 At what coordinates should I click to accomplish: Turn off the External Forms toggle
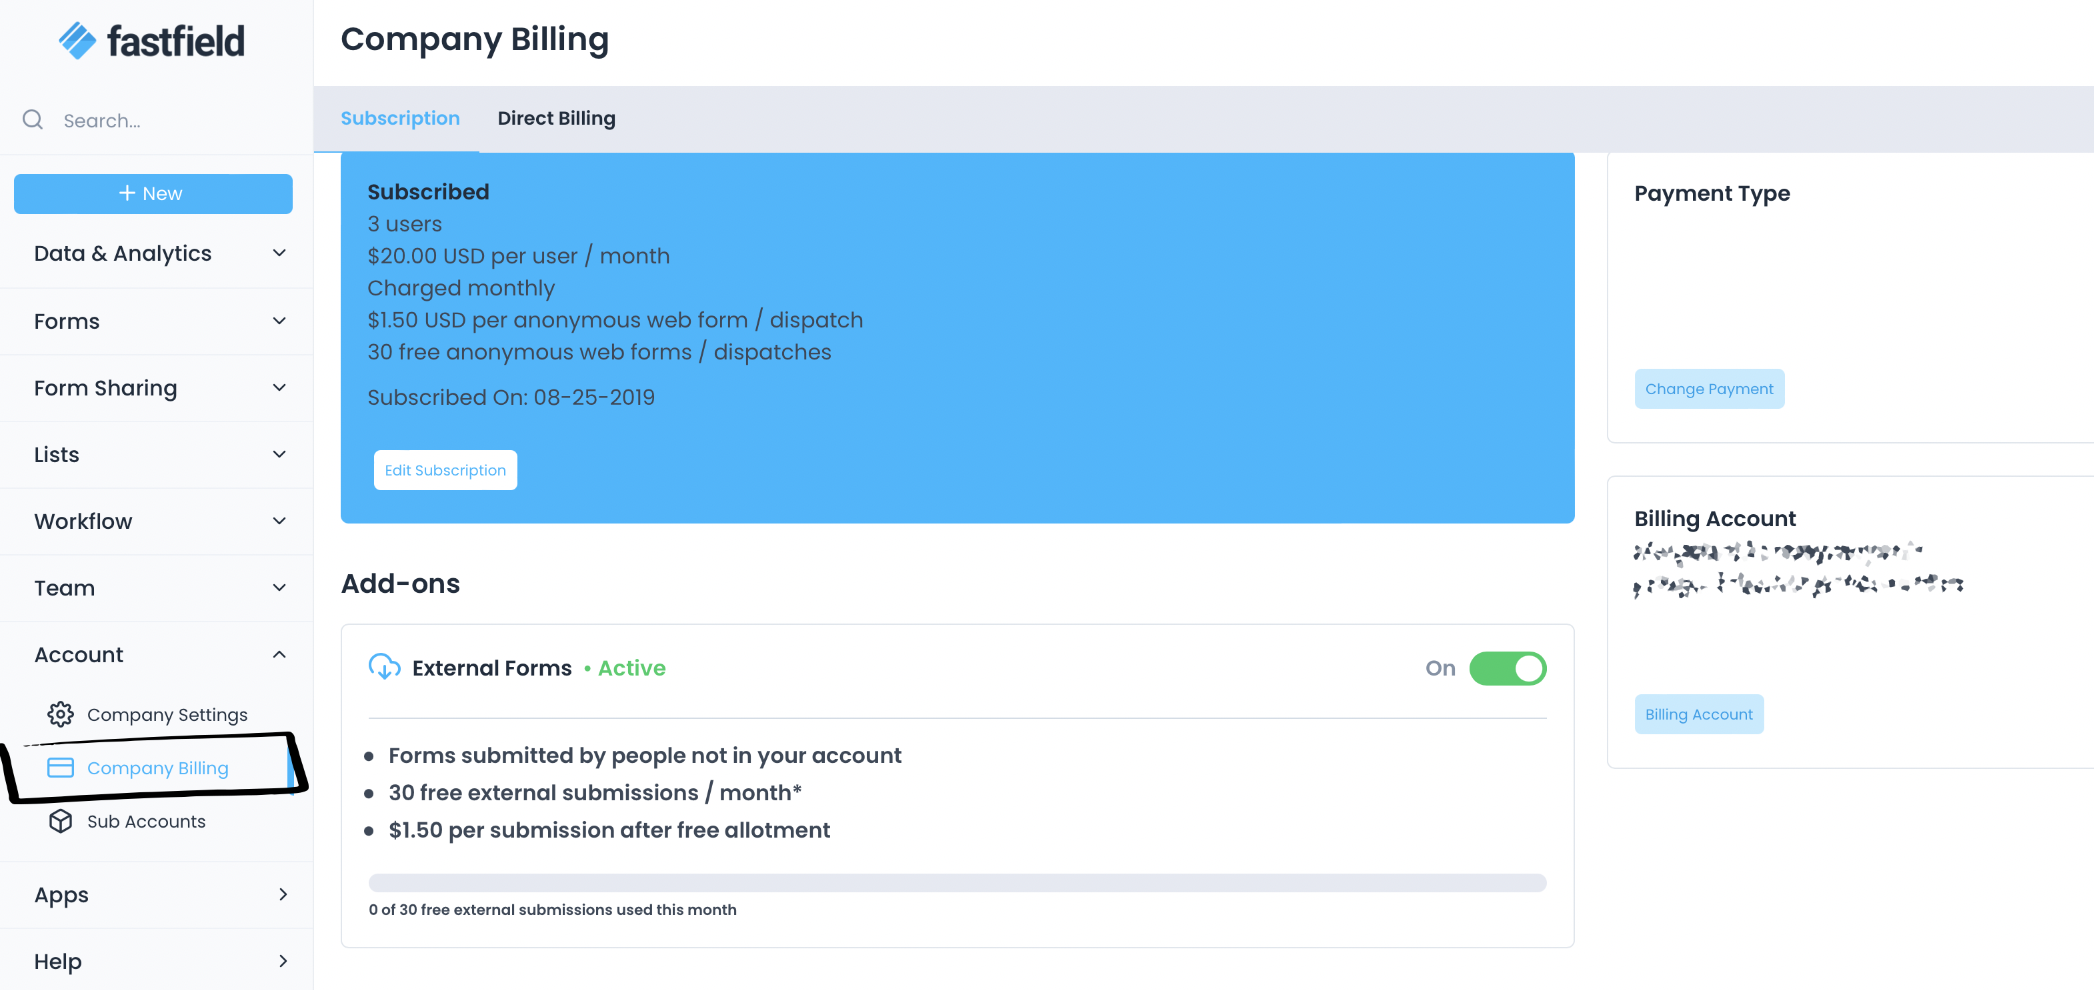point(1507,668)
